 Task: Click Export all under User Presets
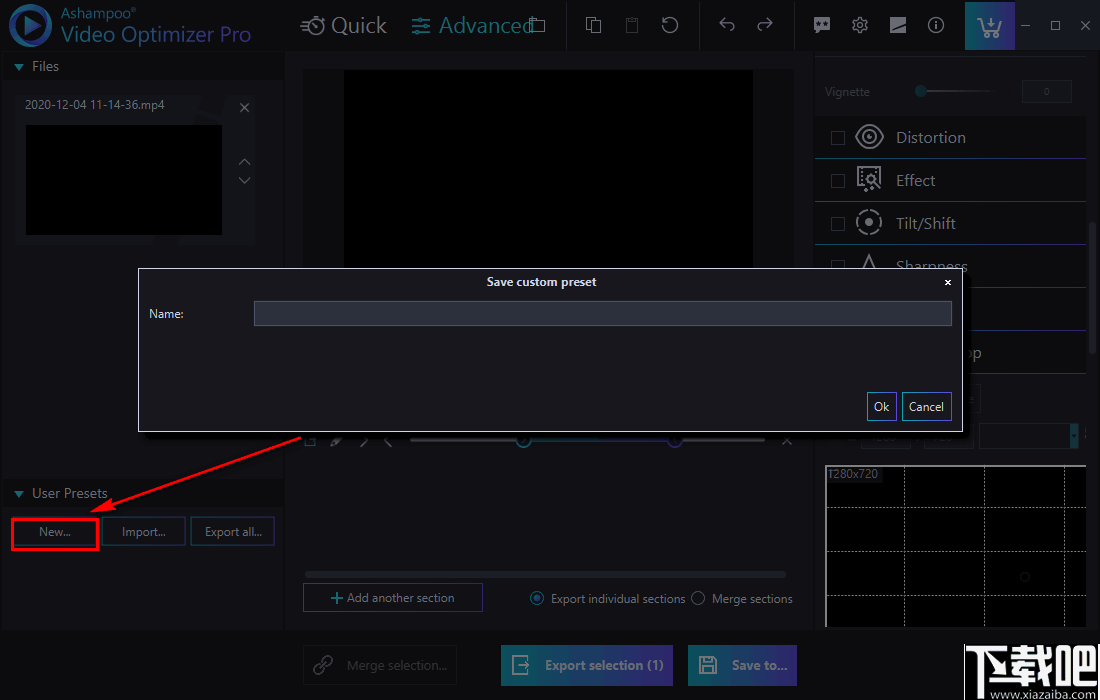tap(232, 531)
